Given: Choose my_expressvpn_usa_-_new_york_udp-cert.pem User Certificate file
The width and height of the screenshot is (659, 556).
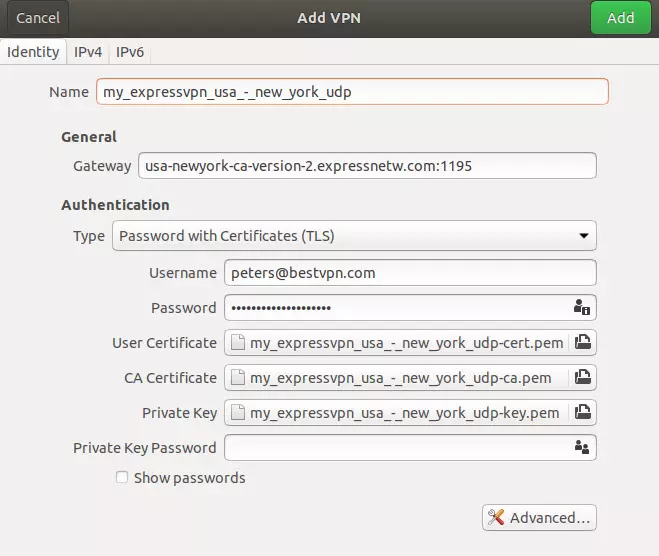Looking at the screenshot, I should pos(396,343).
